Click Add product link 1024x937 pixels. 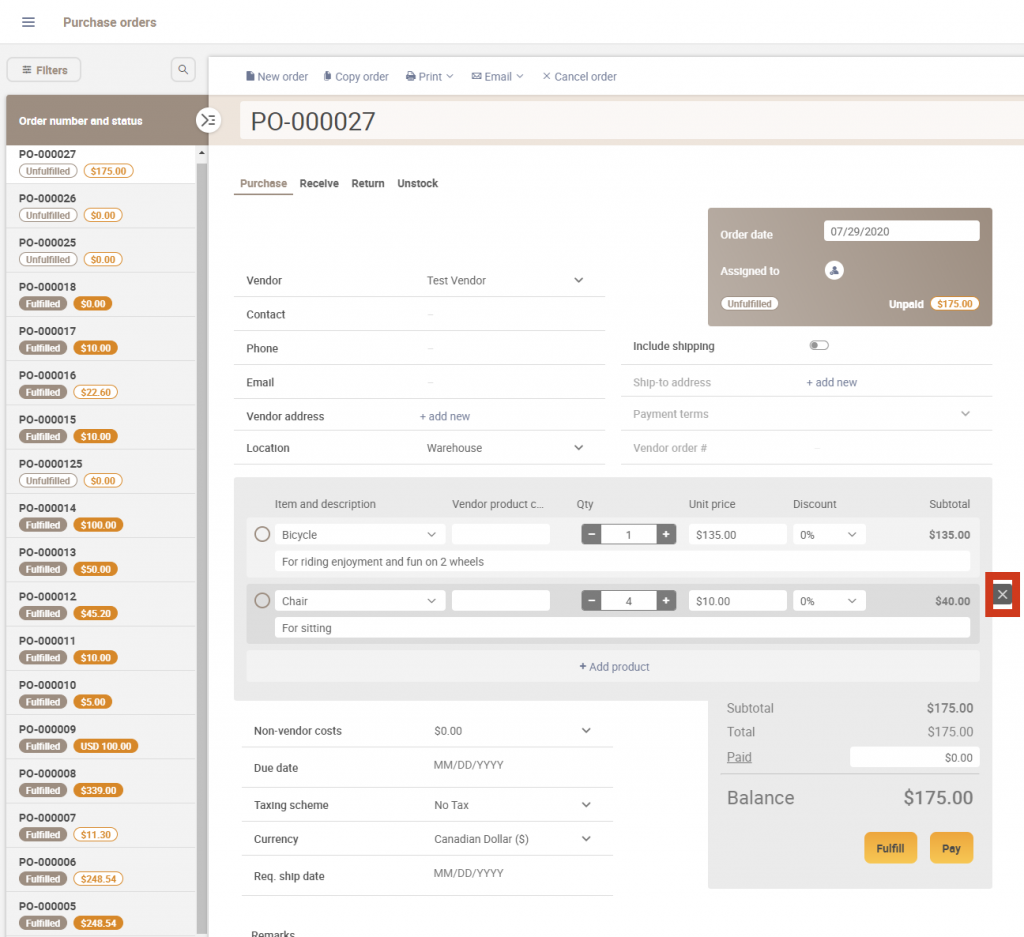point(614,667)
